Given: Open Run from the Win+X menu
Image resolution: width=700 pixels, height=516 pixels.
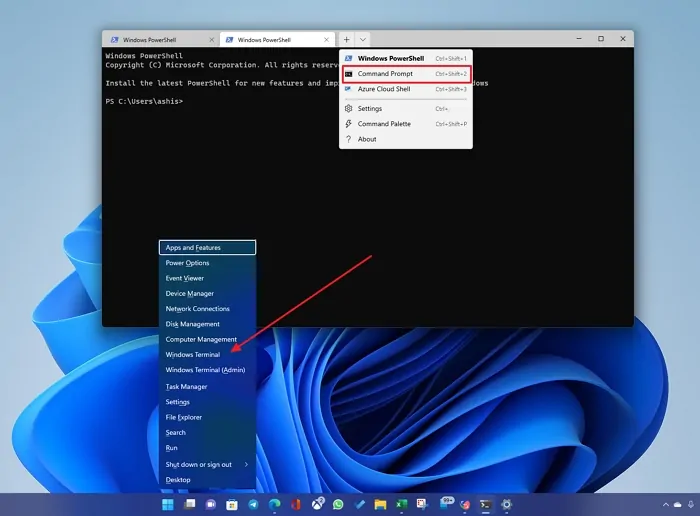Looking at the screenshot, I should pos(207,448).
